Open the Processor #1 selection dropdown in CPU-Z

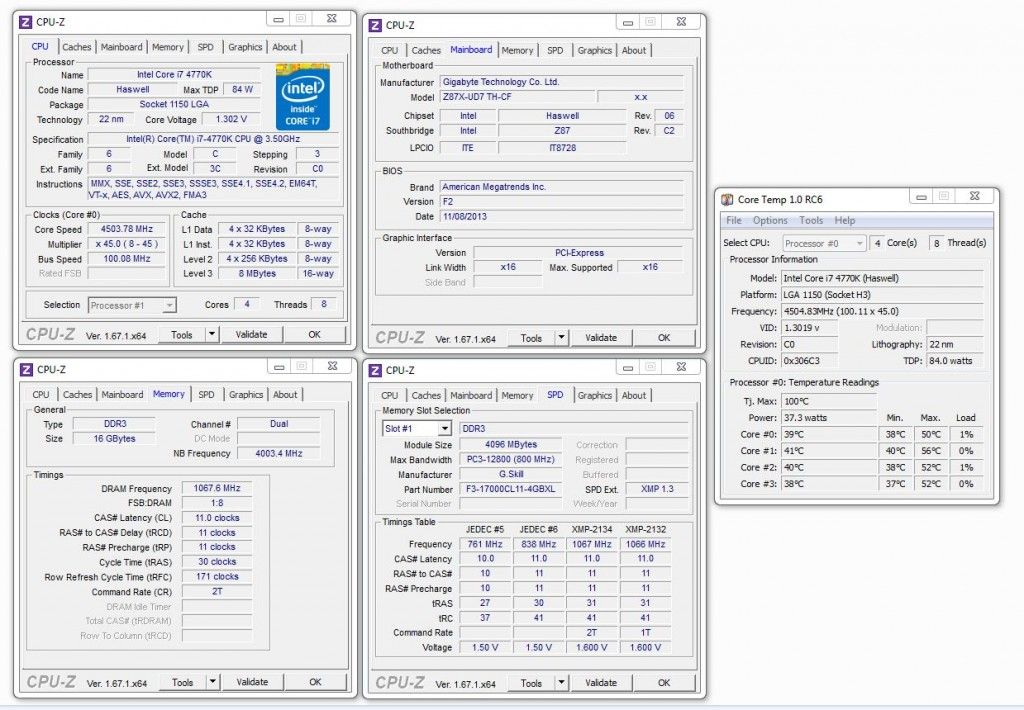(x=169, y=305)
